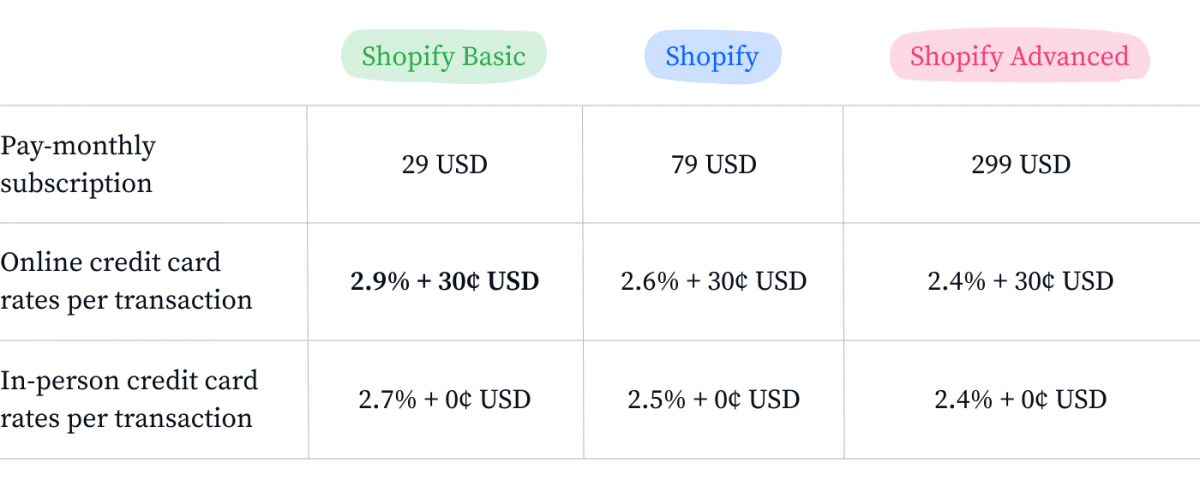Click the word 'subscription' in the first row
The width and height of the screenshot is (1200, 487).
click(76, 184)
